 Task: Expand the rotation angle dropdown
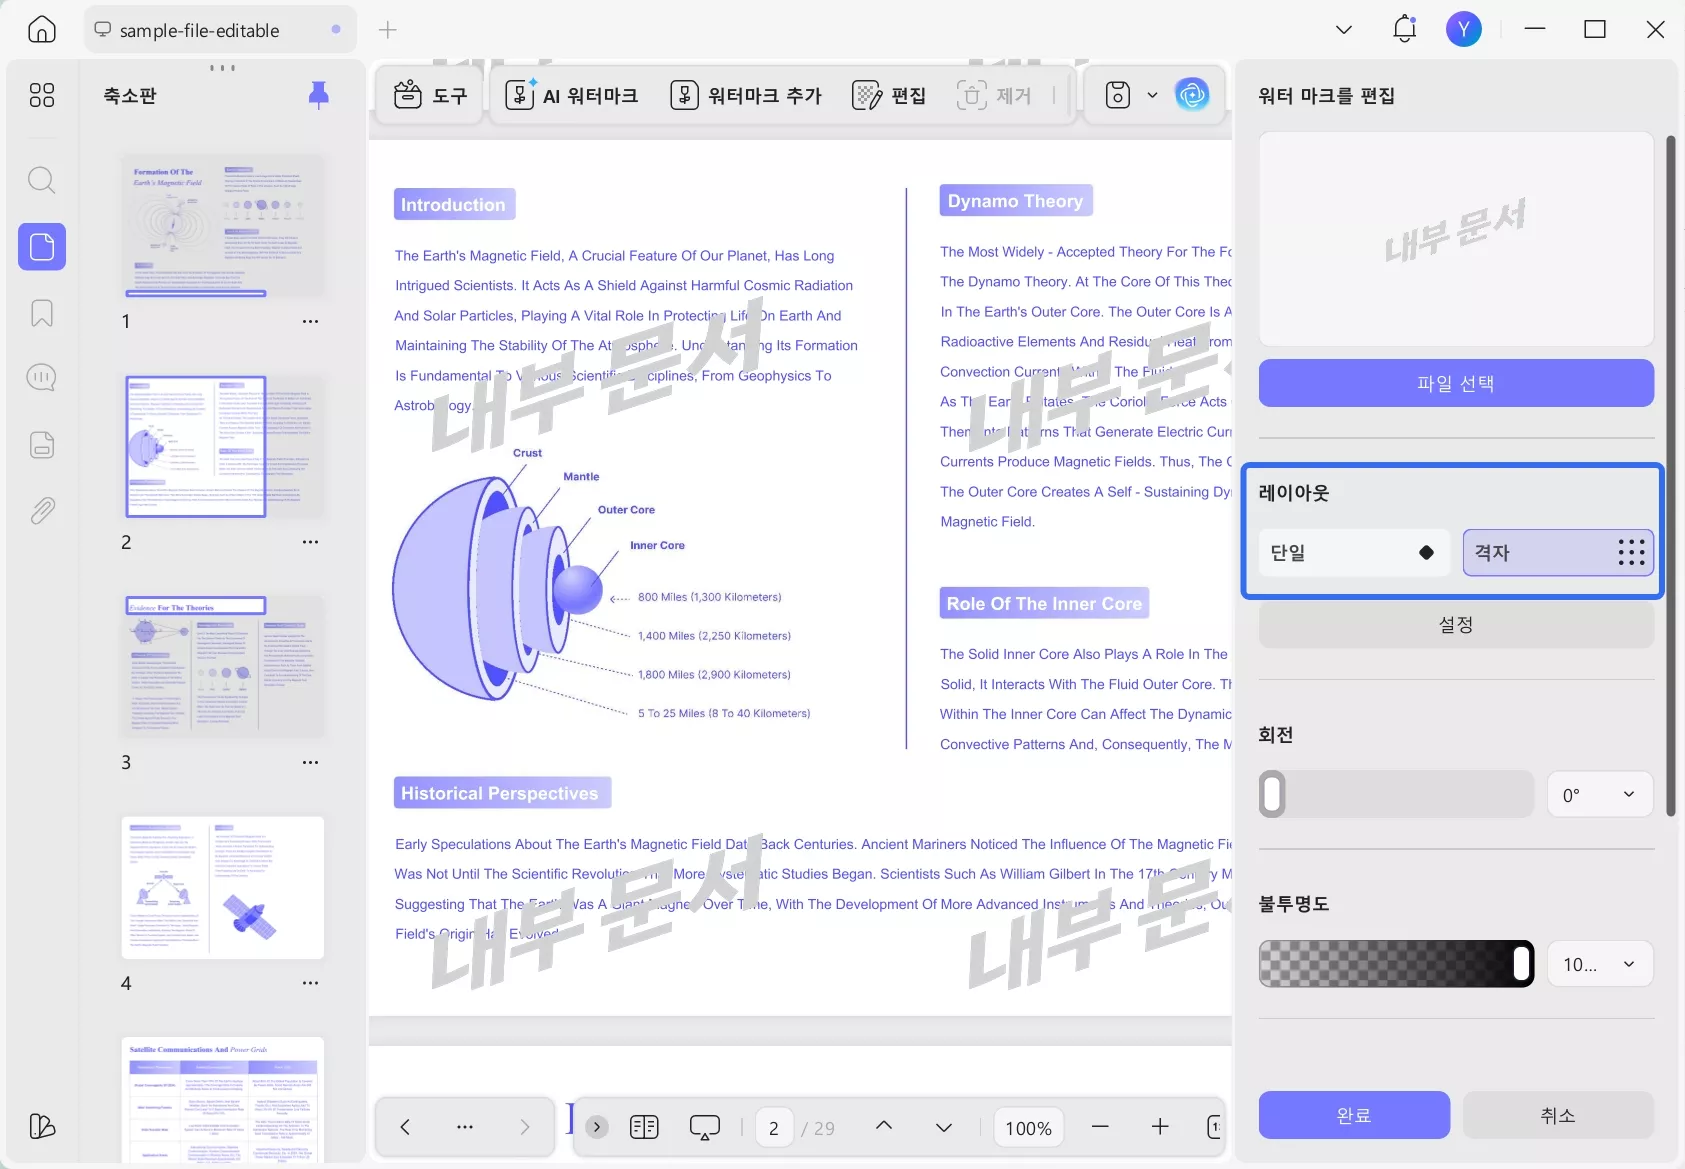click(x=1599, y=795)
